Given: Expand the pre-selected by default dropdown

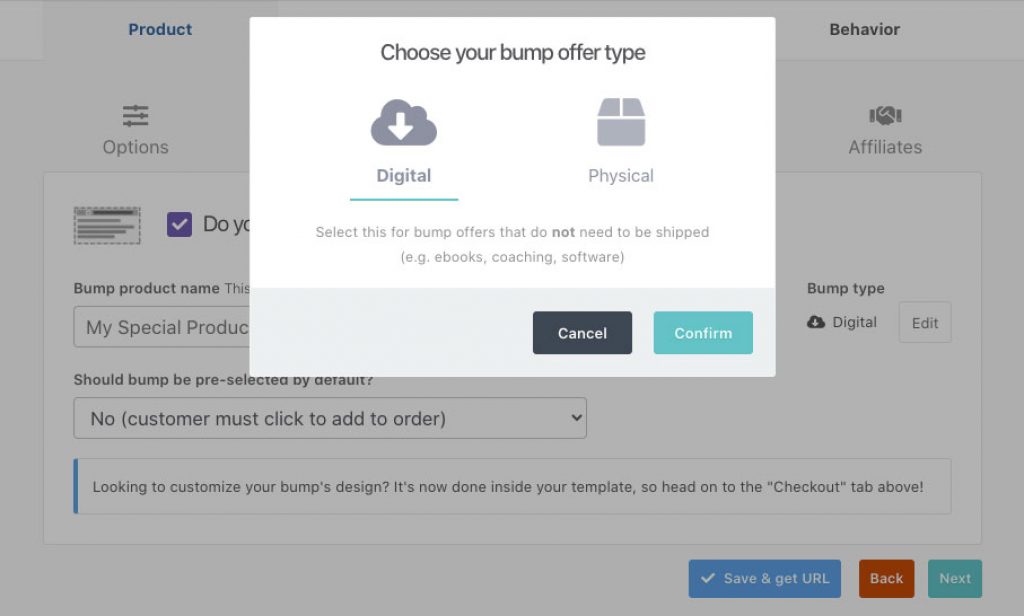Looking at the screenshot, I should [x=330, y=418].
